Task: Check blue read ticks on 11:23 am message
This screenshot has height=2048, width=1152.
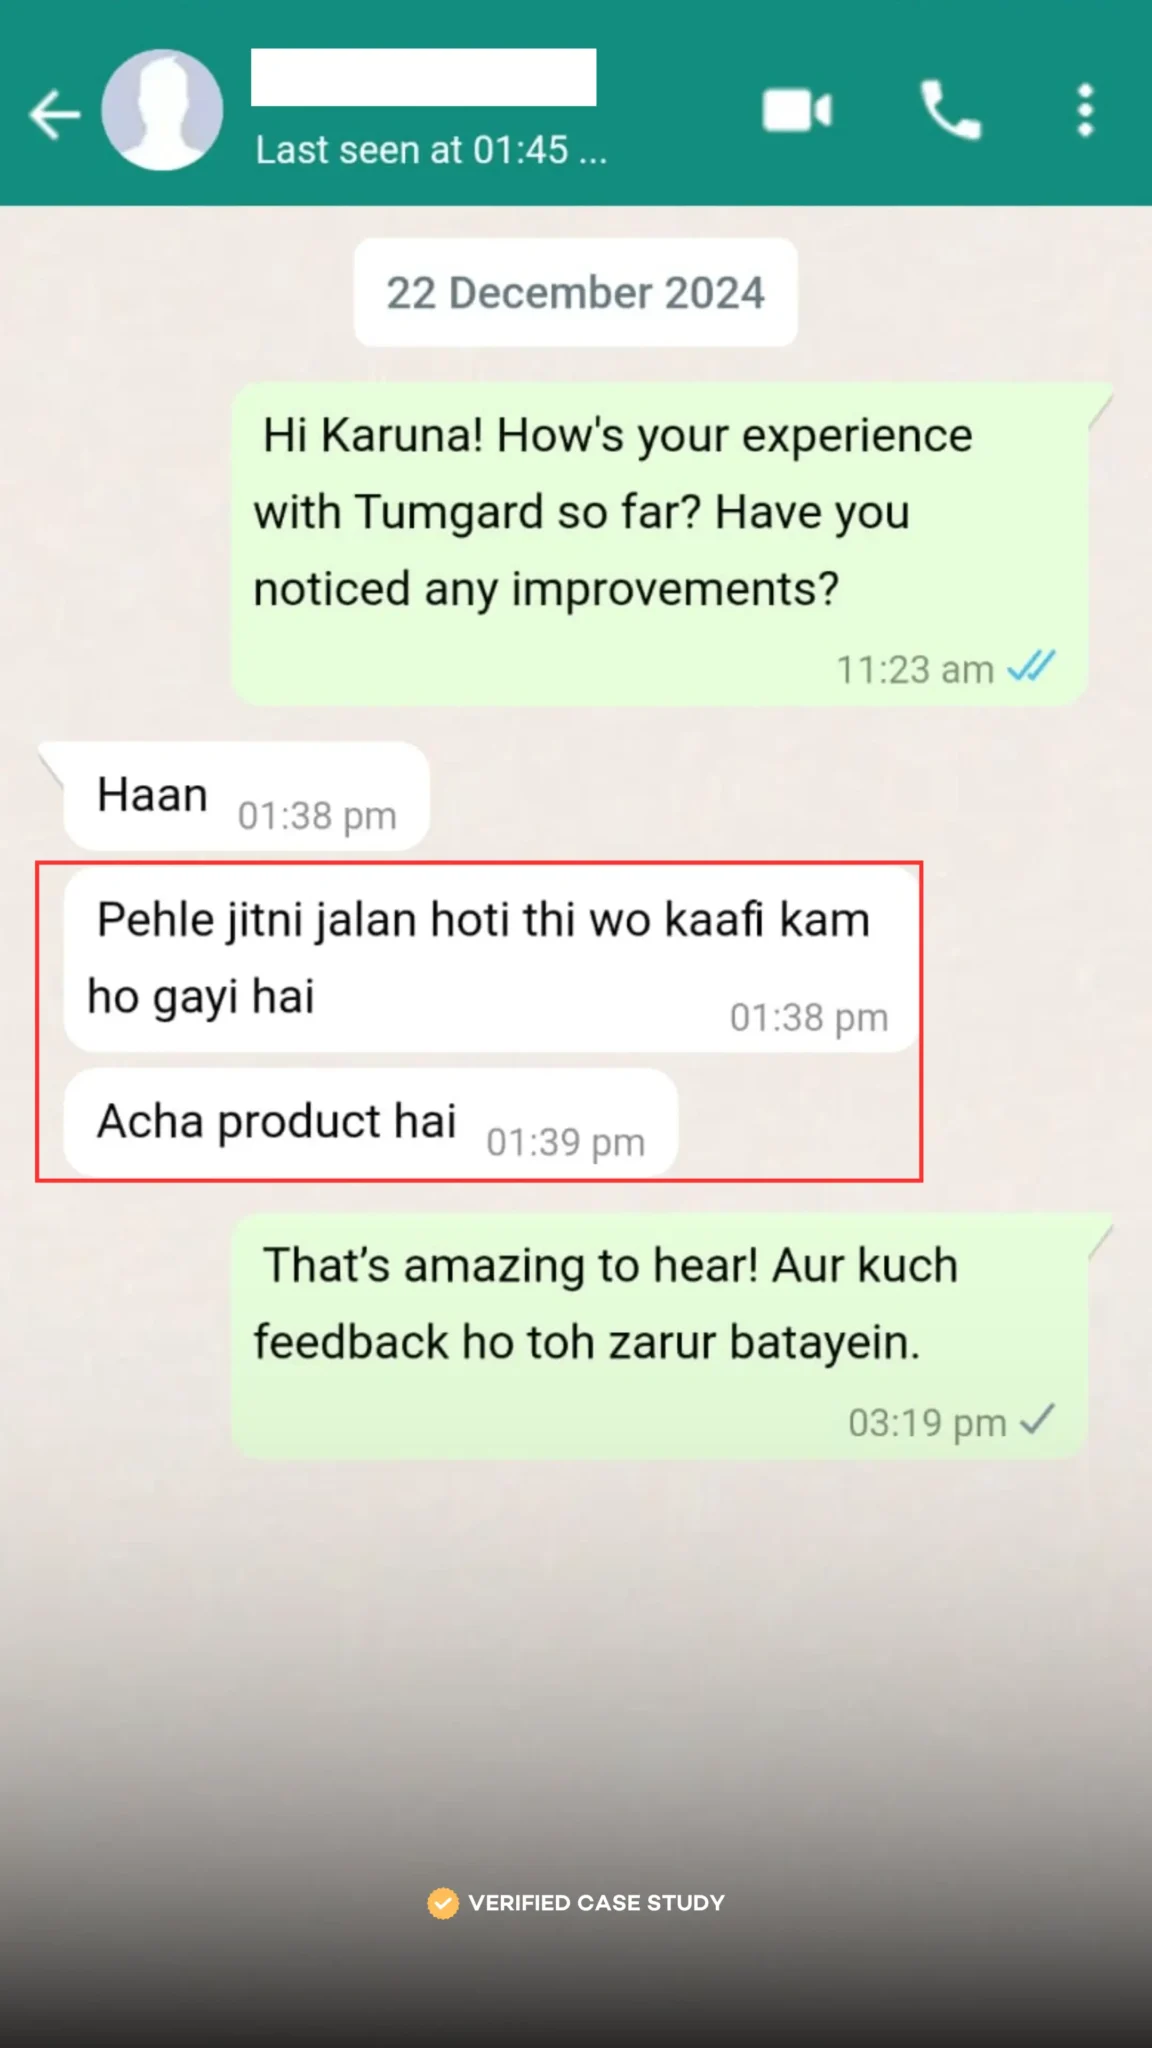Action: [1032, 666]
